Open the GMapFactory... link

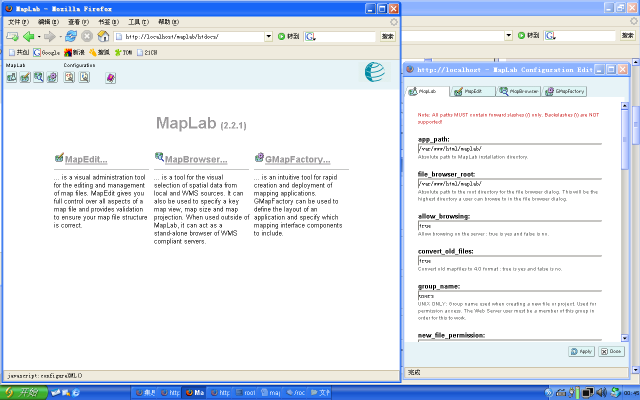tap(298, 160)
